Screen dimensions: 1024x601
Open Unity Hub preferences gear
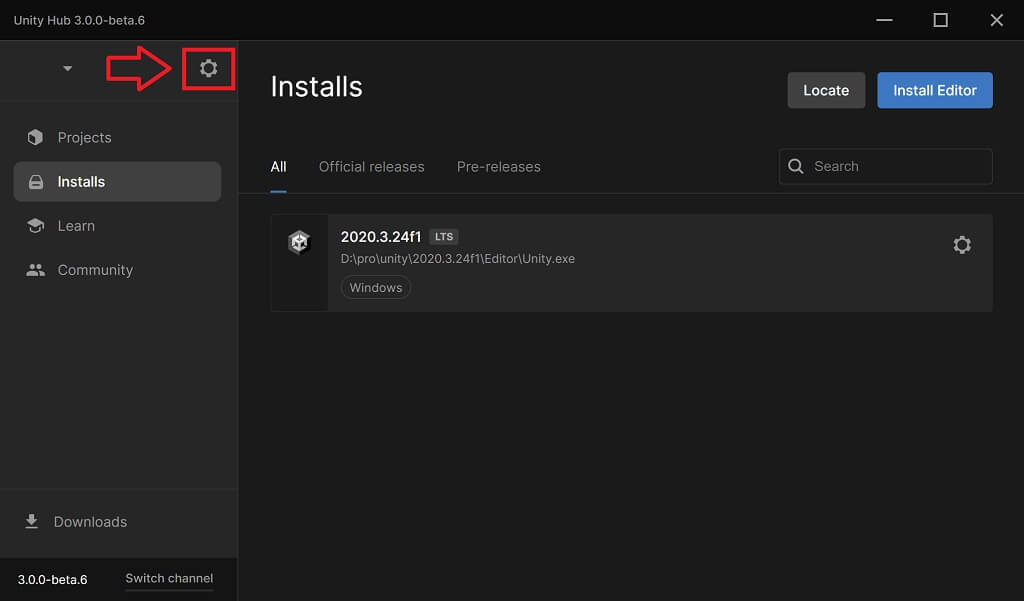(x=208, y=68)
